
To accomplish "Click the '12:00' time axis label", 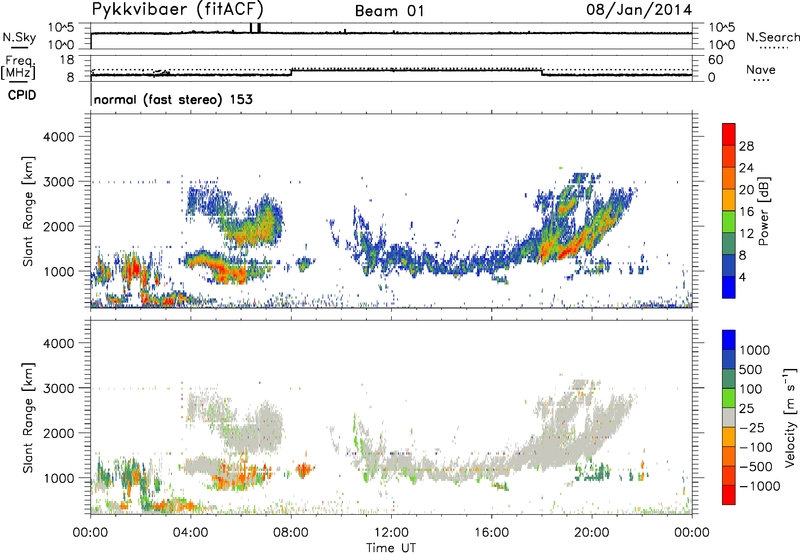I will (x=391, y=533).
